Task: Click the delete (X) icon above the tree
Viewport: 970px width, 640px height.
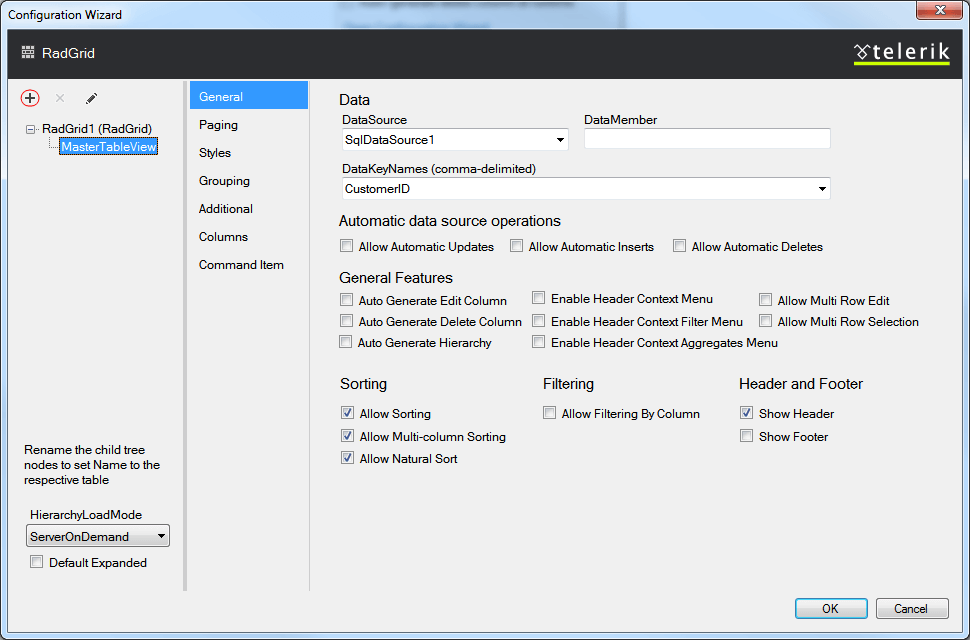Action: click(62, 98)
